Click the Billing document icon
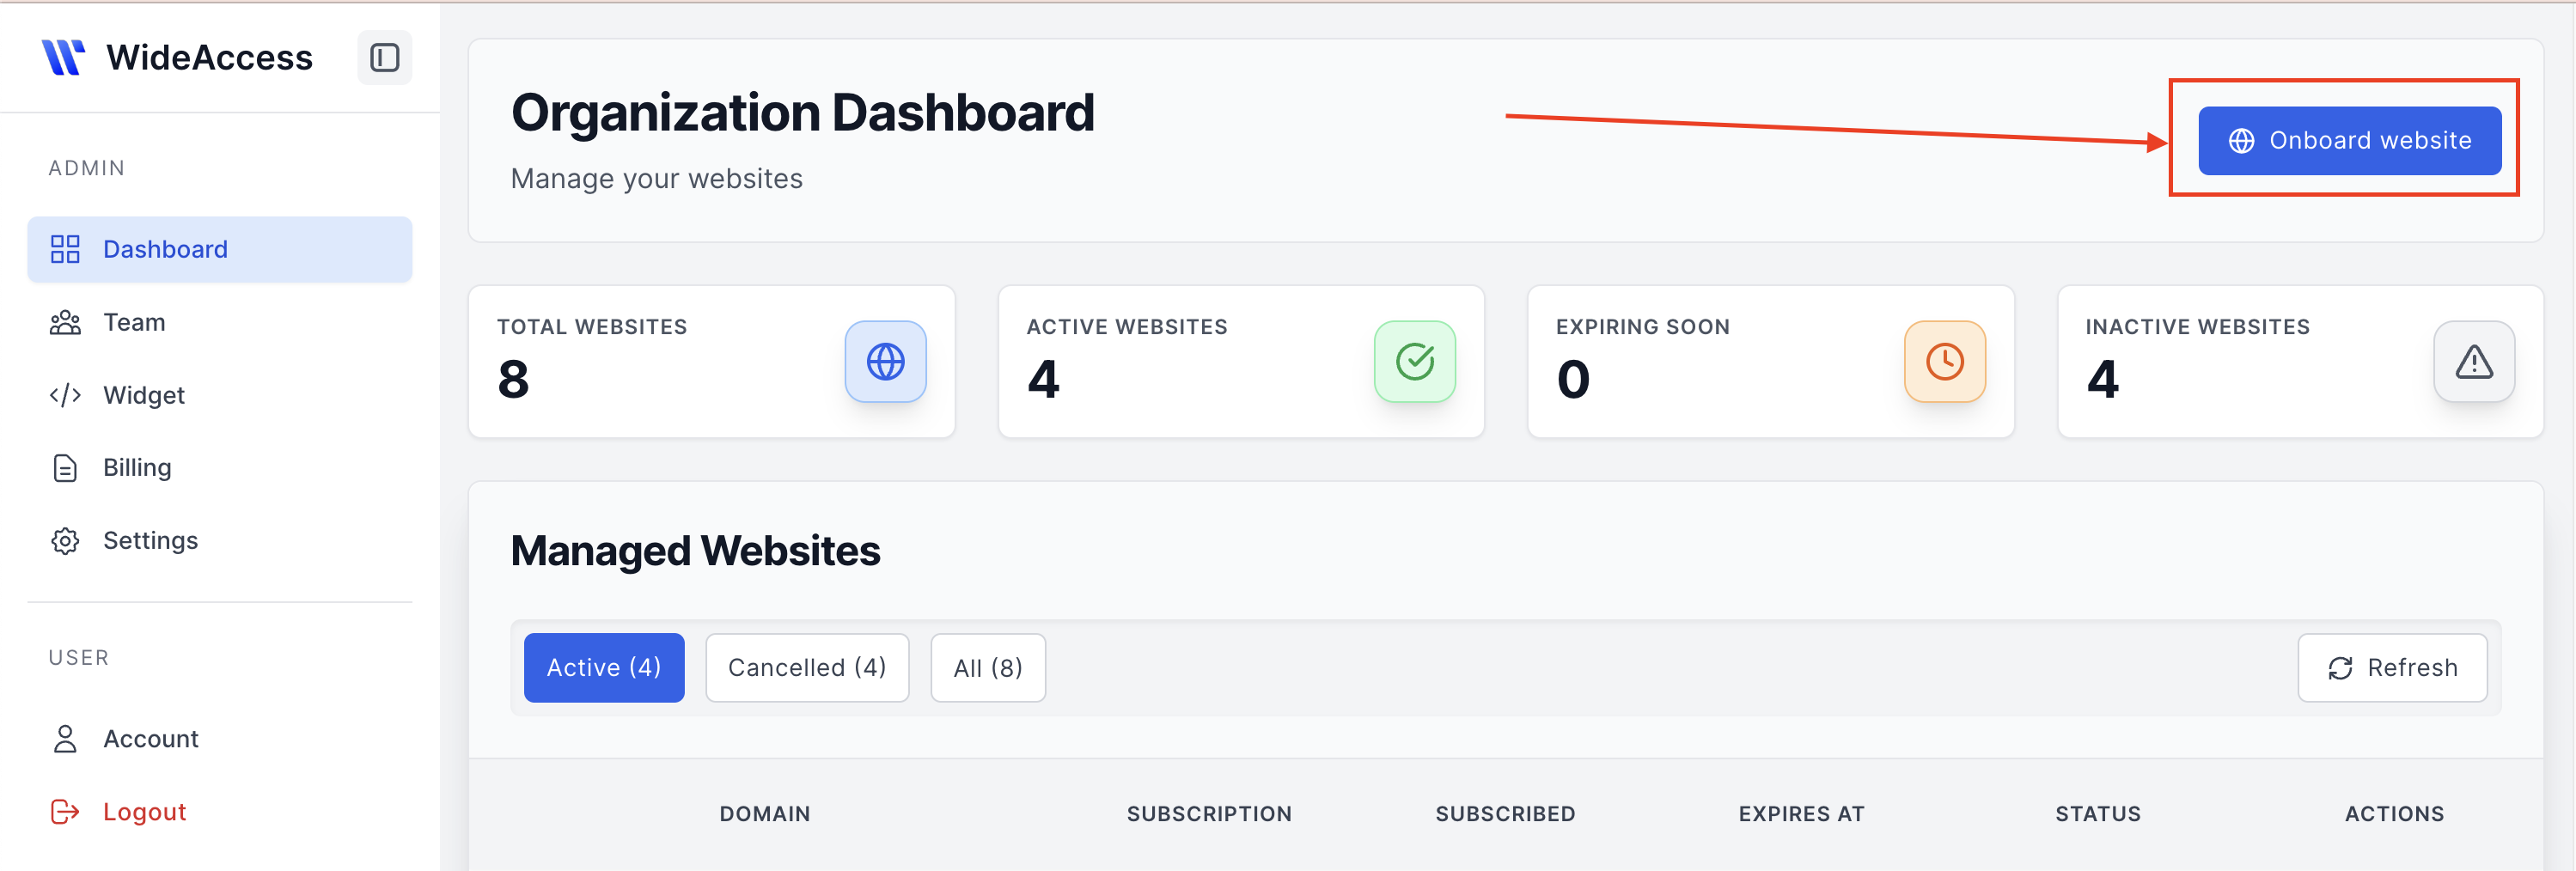Viewport: 2576px width, 871px height. point(66,467)
